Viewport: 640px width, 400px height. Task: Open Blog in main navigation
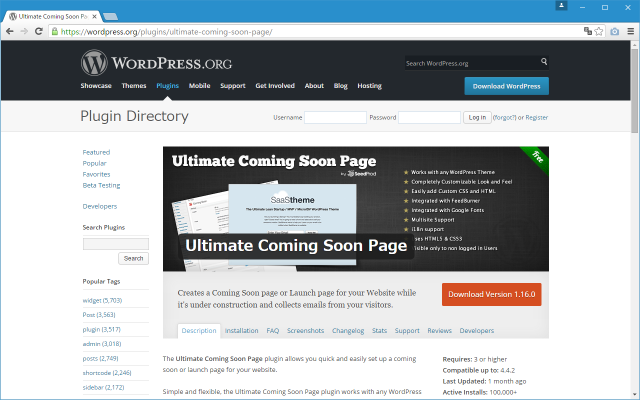[340, 86]
